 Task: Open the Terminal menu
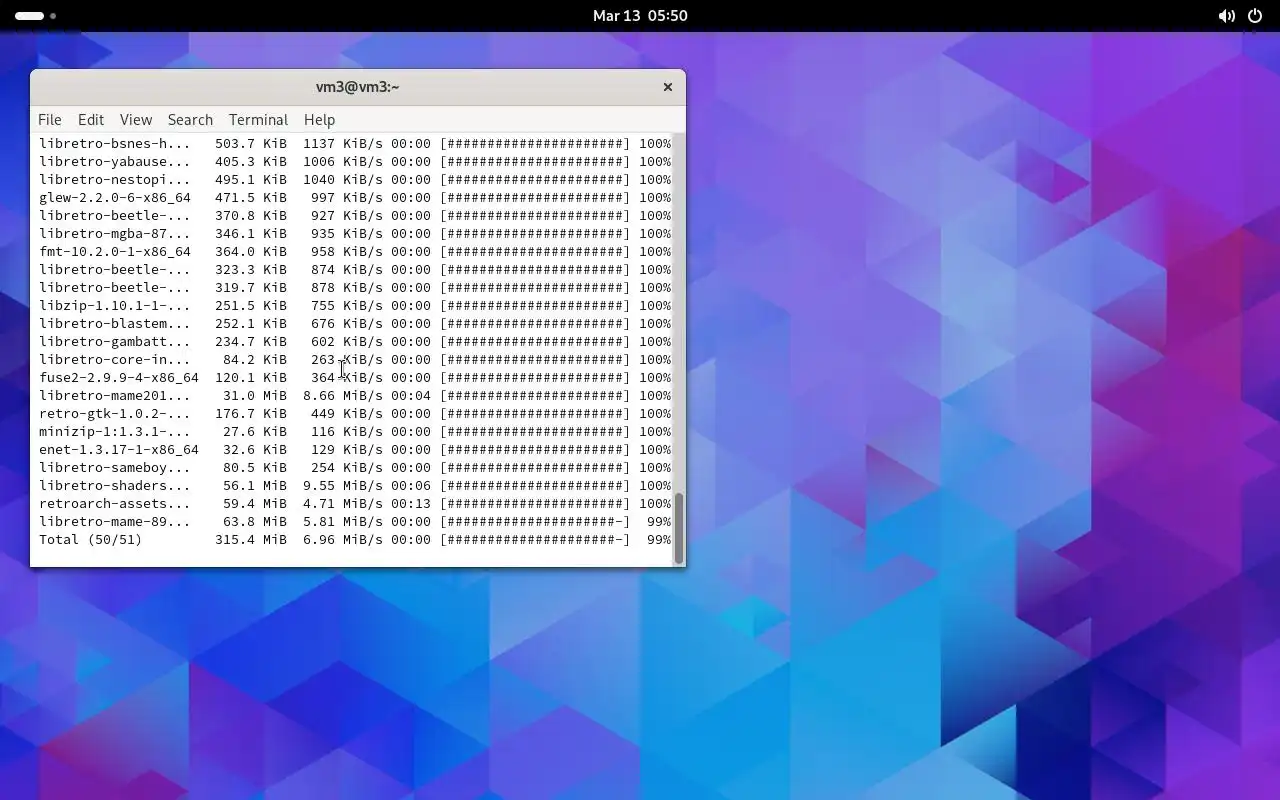pos(258,119)
